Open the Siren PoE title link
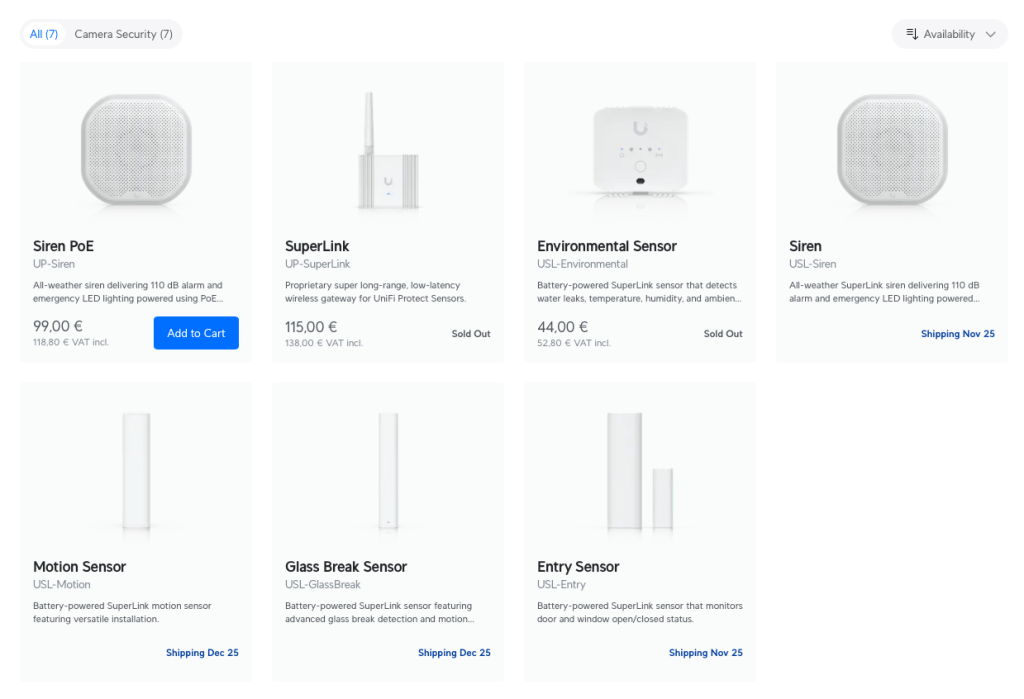This screenshot has height=699, width=1024. point(63,246)
